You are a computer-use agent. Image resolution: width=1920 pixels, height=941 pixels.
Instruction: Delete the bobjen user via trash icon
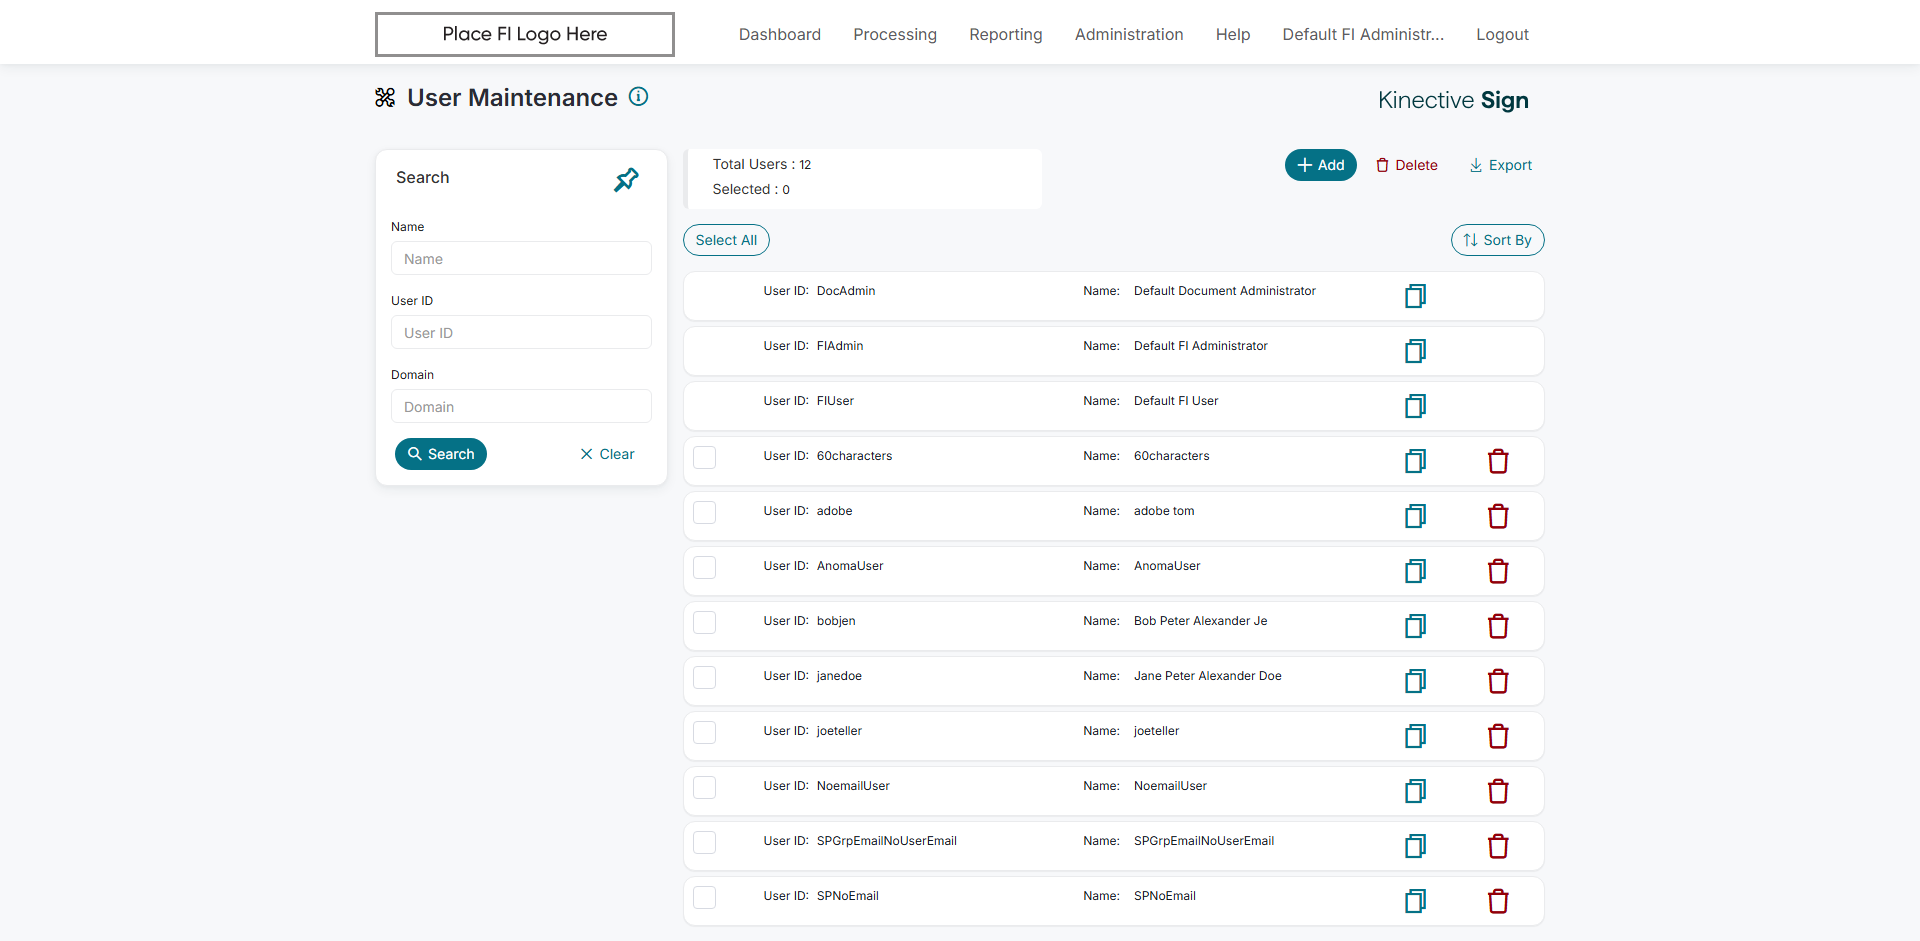[x=1498, y=626]
